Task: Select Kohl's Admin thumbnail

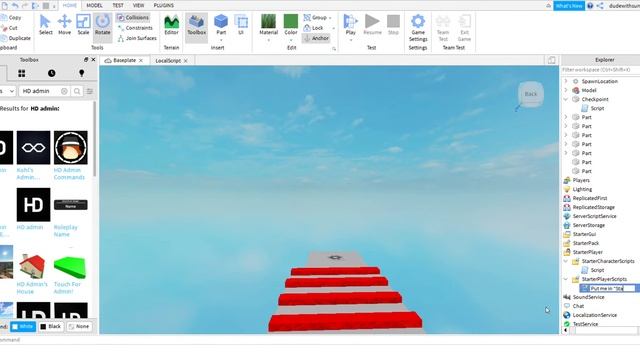Action: pos(33,148)
